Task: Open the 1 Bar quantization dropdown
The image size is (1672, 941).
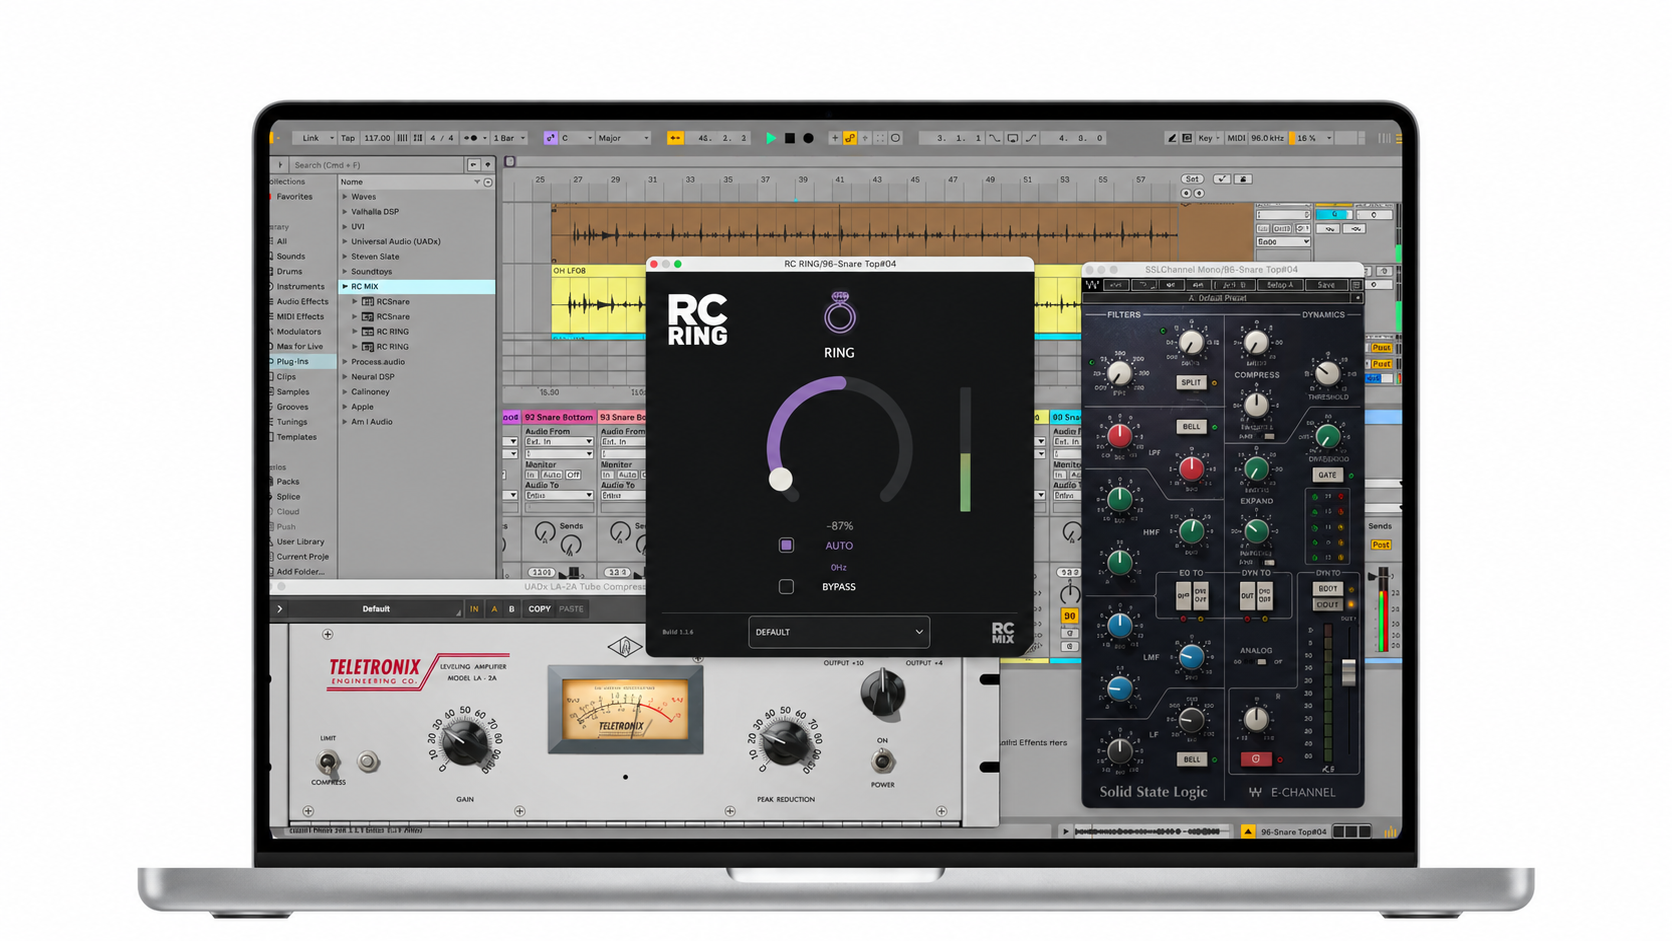Action: [x=509, y=138]
